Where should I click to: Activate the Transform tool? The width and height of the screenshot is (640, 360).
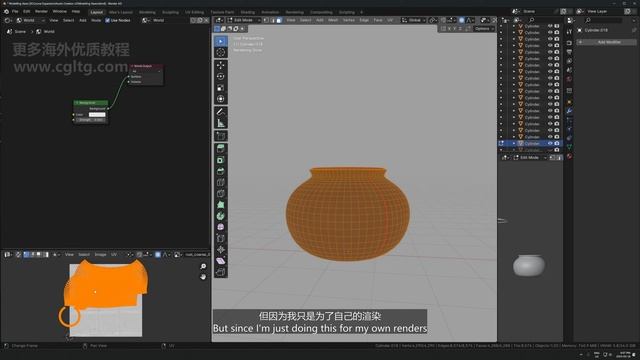point(221,99)
